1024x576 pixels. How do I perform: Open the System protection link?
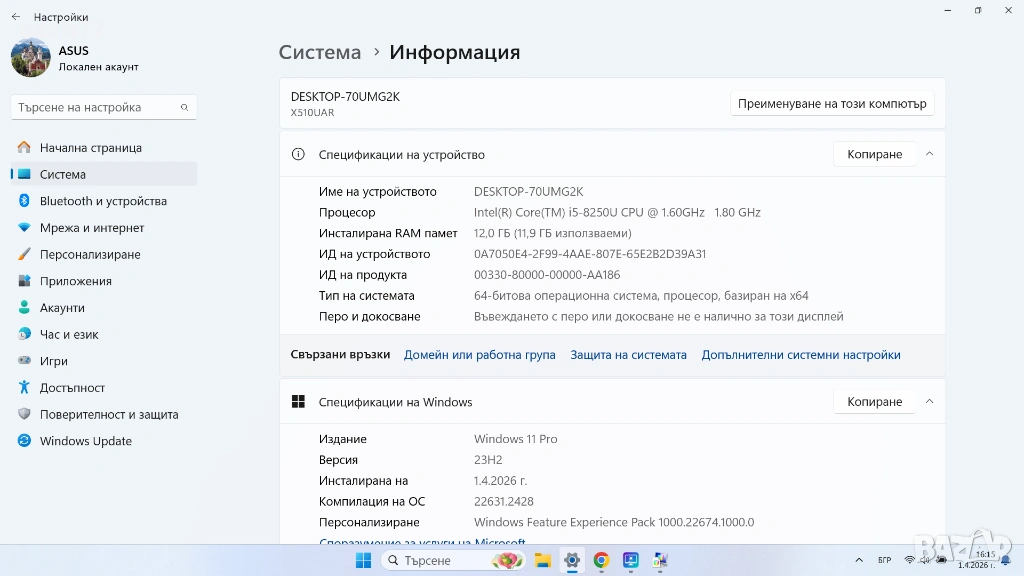tap(628, 355)
